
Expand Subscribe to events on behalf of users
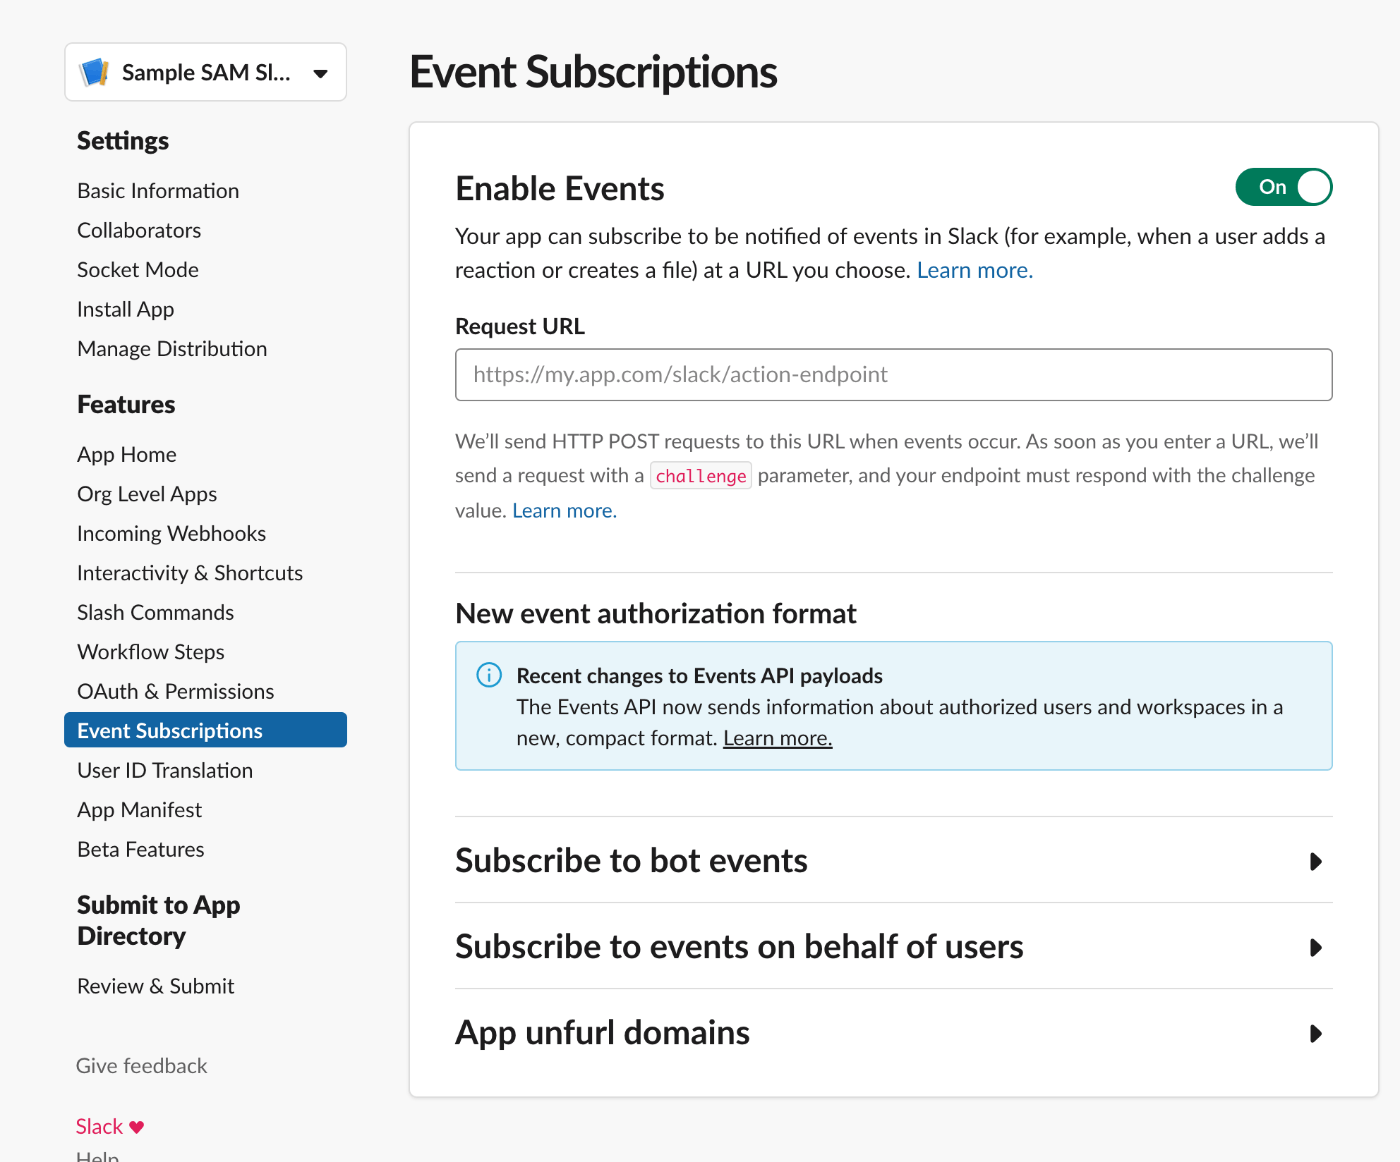(894, 947)
